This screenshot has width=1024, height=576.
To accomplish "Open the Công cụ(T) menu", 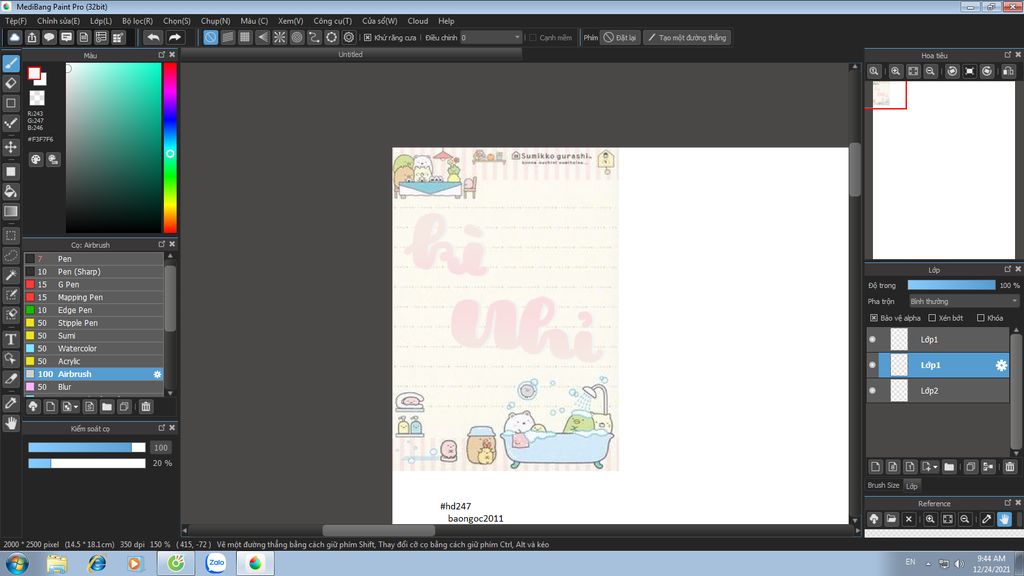I will [x=332, y=21].
